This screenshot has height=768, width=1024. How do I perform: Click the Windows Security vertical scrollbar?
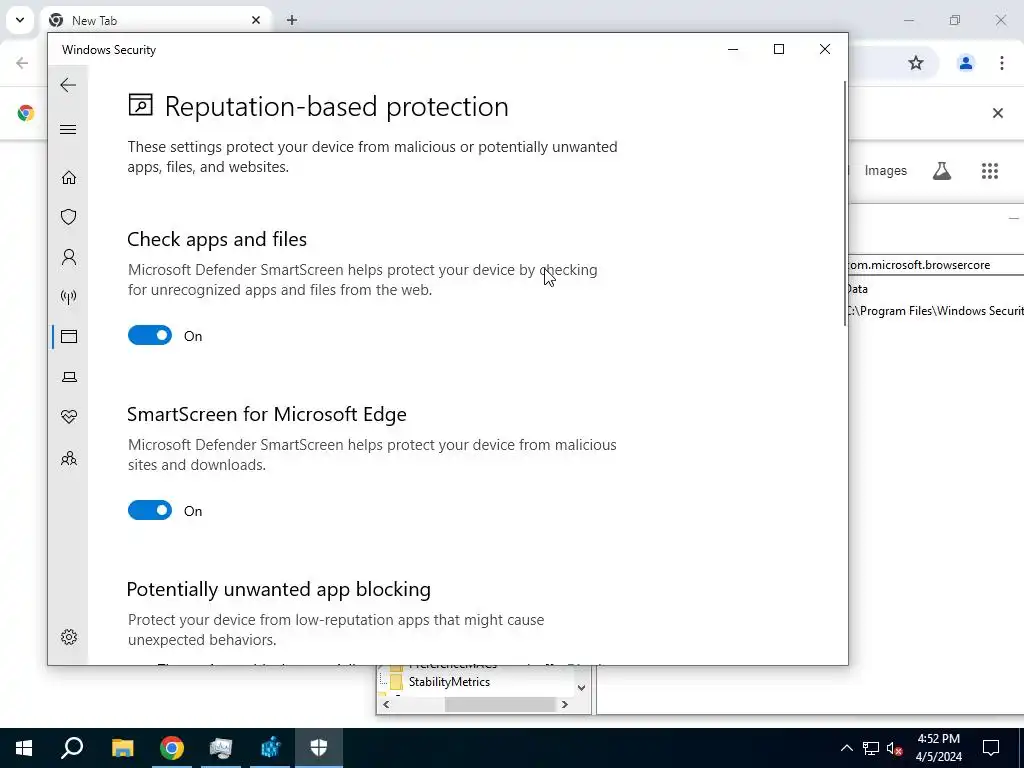(845, 202)
